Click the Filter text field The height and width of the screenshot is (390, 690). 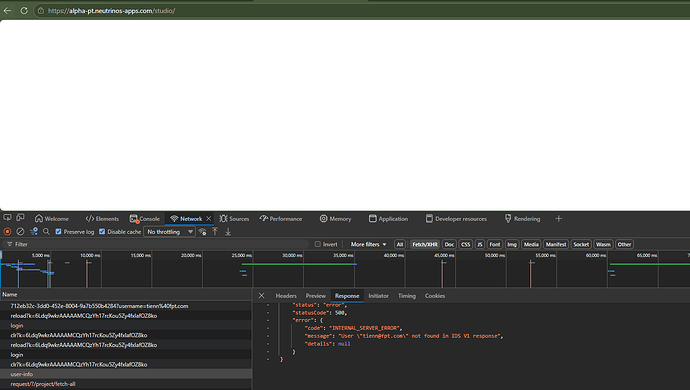[156, 244]
